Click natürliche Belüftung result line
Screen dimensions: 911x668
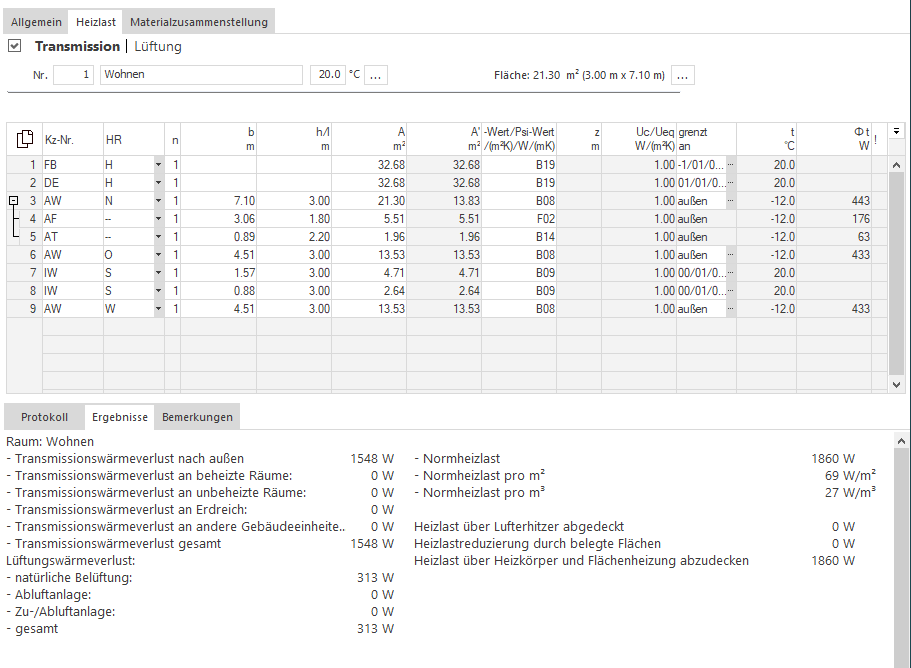click(x=200, y=578)
